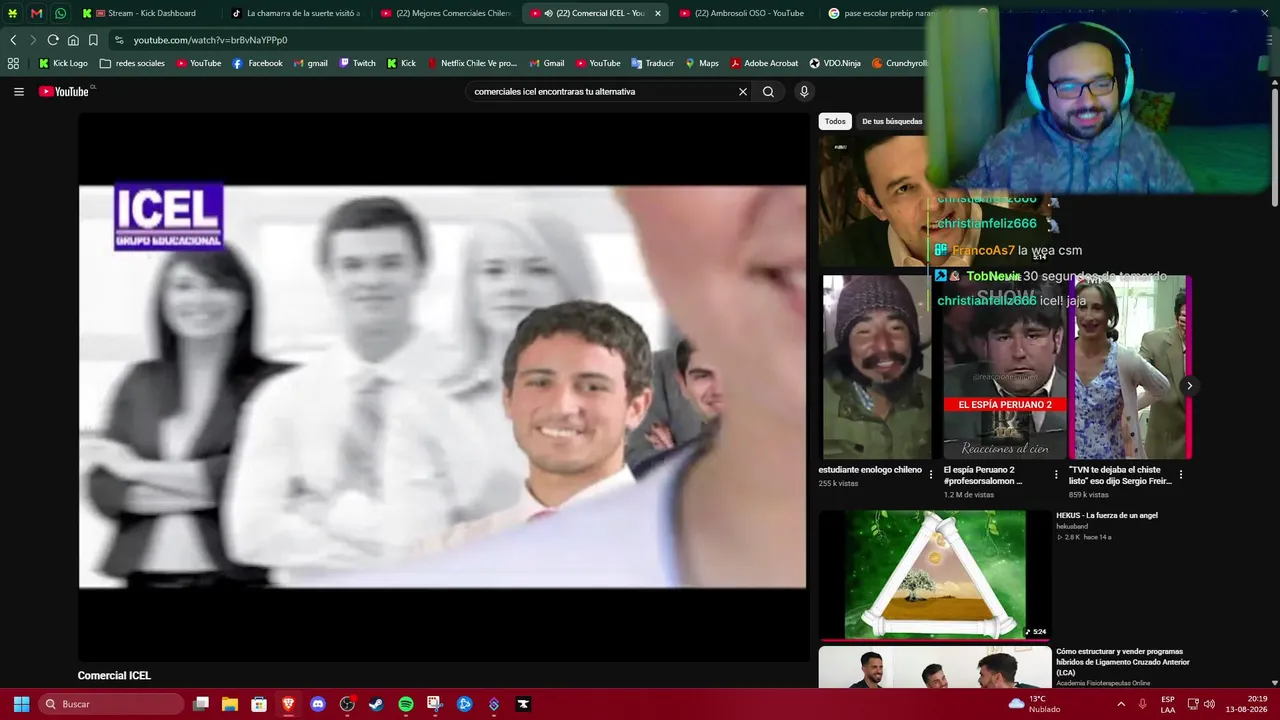Open Task View on the taskbar

(201, 704)
